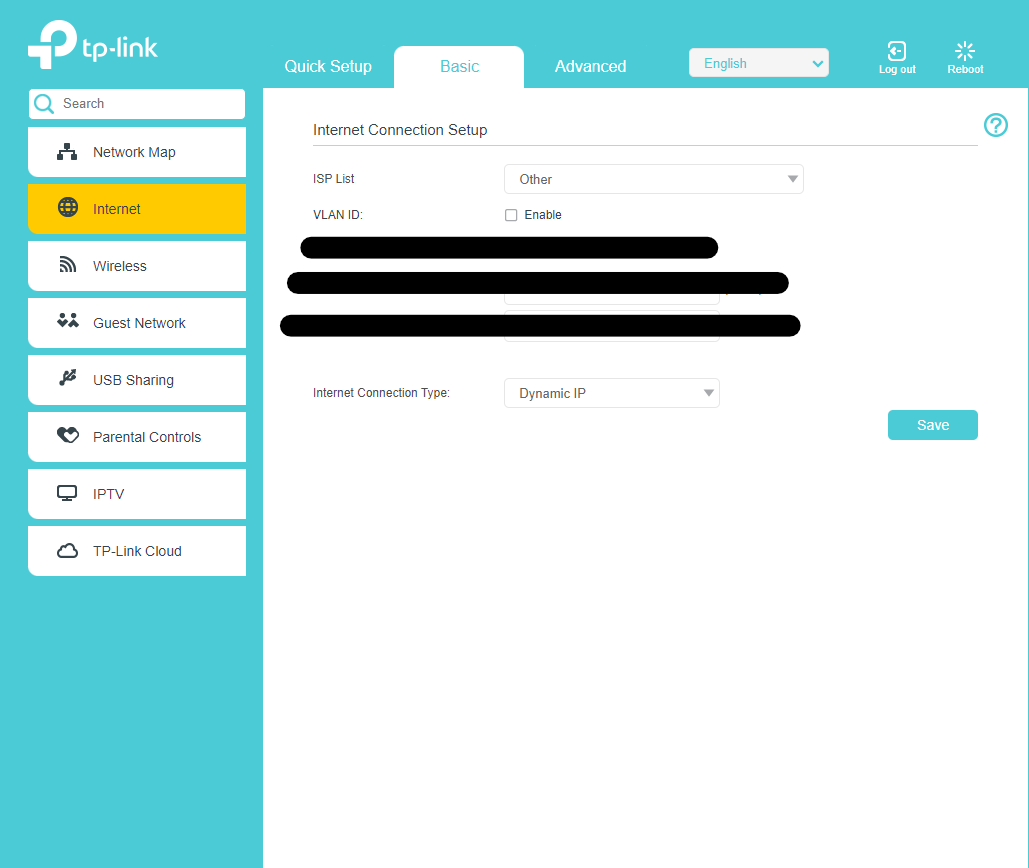Click the Internet Connection Setup heading

(x=400, y=130)
